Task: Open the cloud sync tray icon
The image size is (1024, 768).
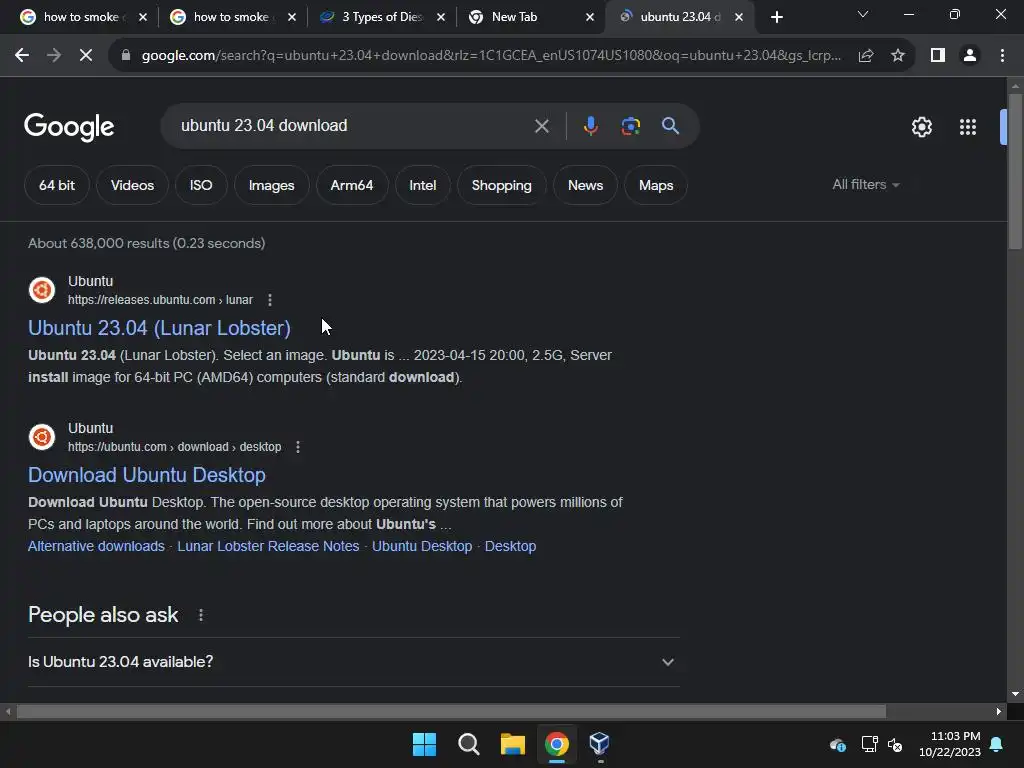Action: (838, 744)
